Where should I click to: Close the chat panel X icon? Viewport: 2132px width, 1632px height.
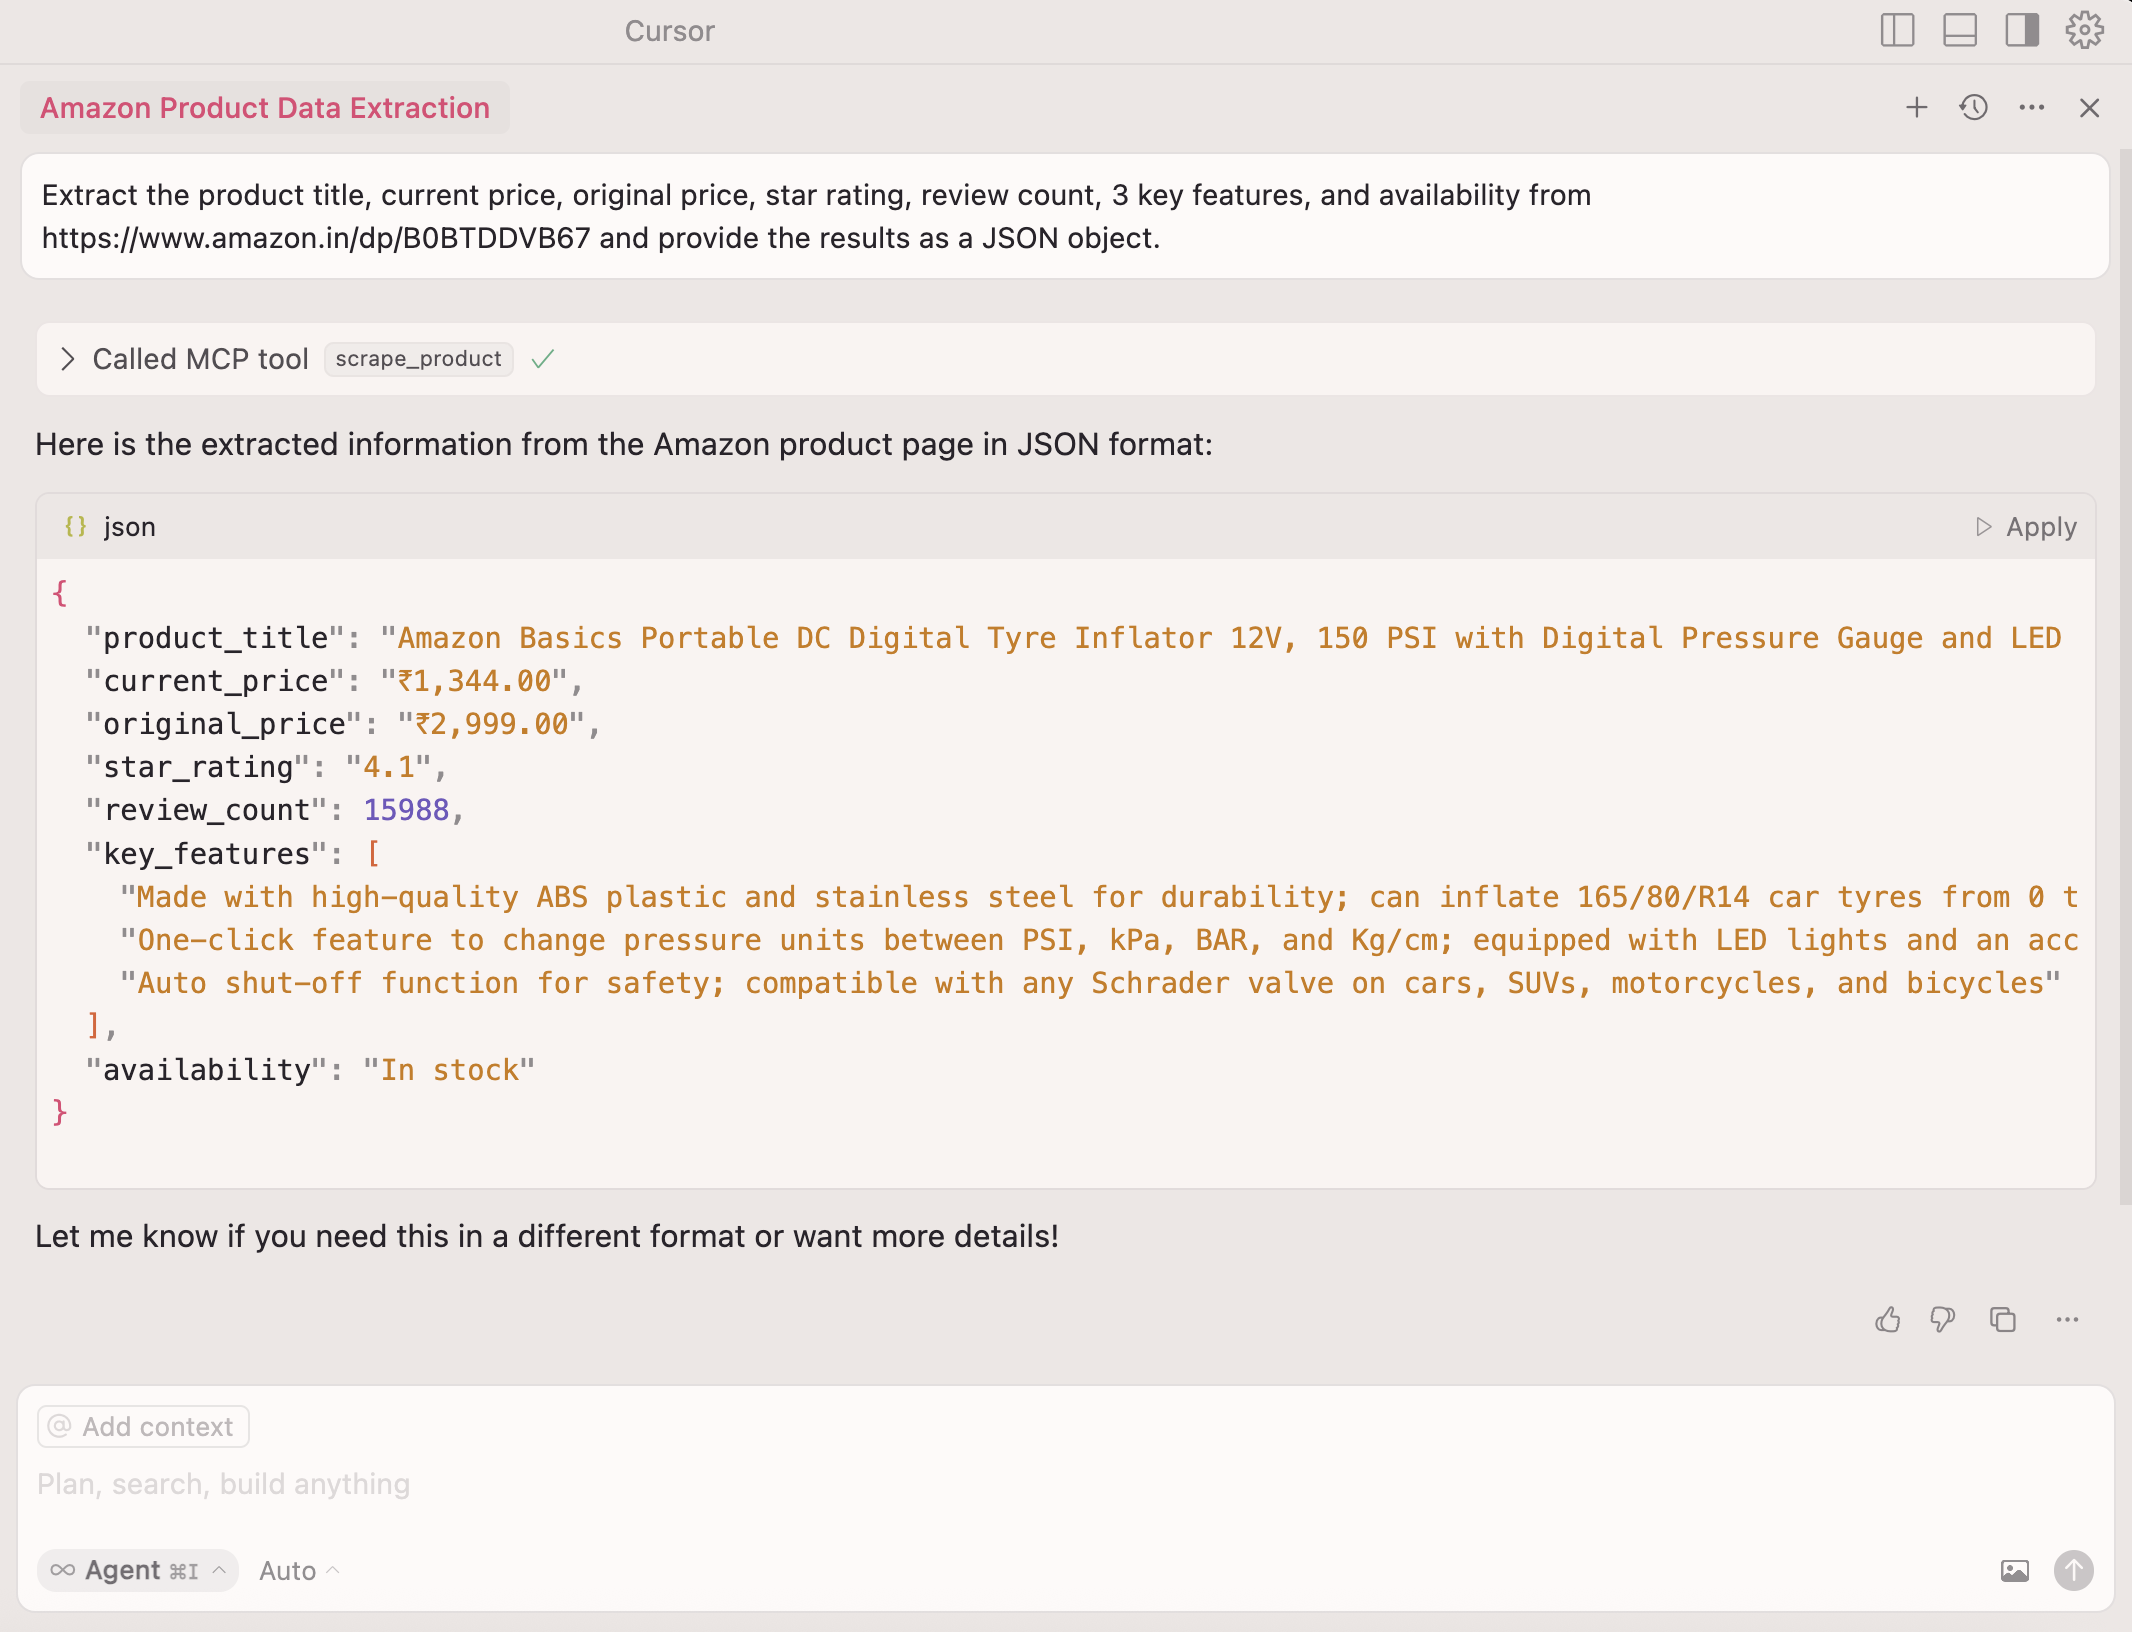tap(2089, 107)
